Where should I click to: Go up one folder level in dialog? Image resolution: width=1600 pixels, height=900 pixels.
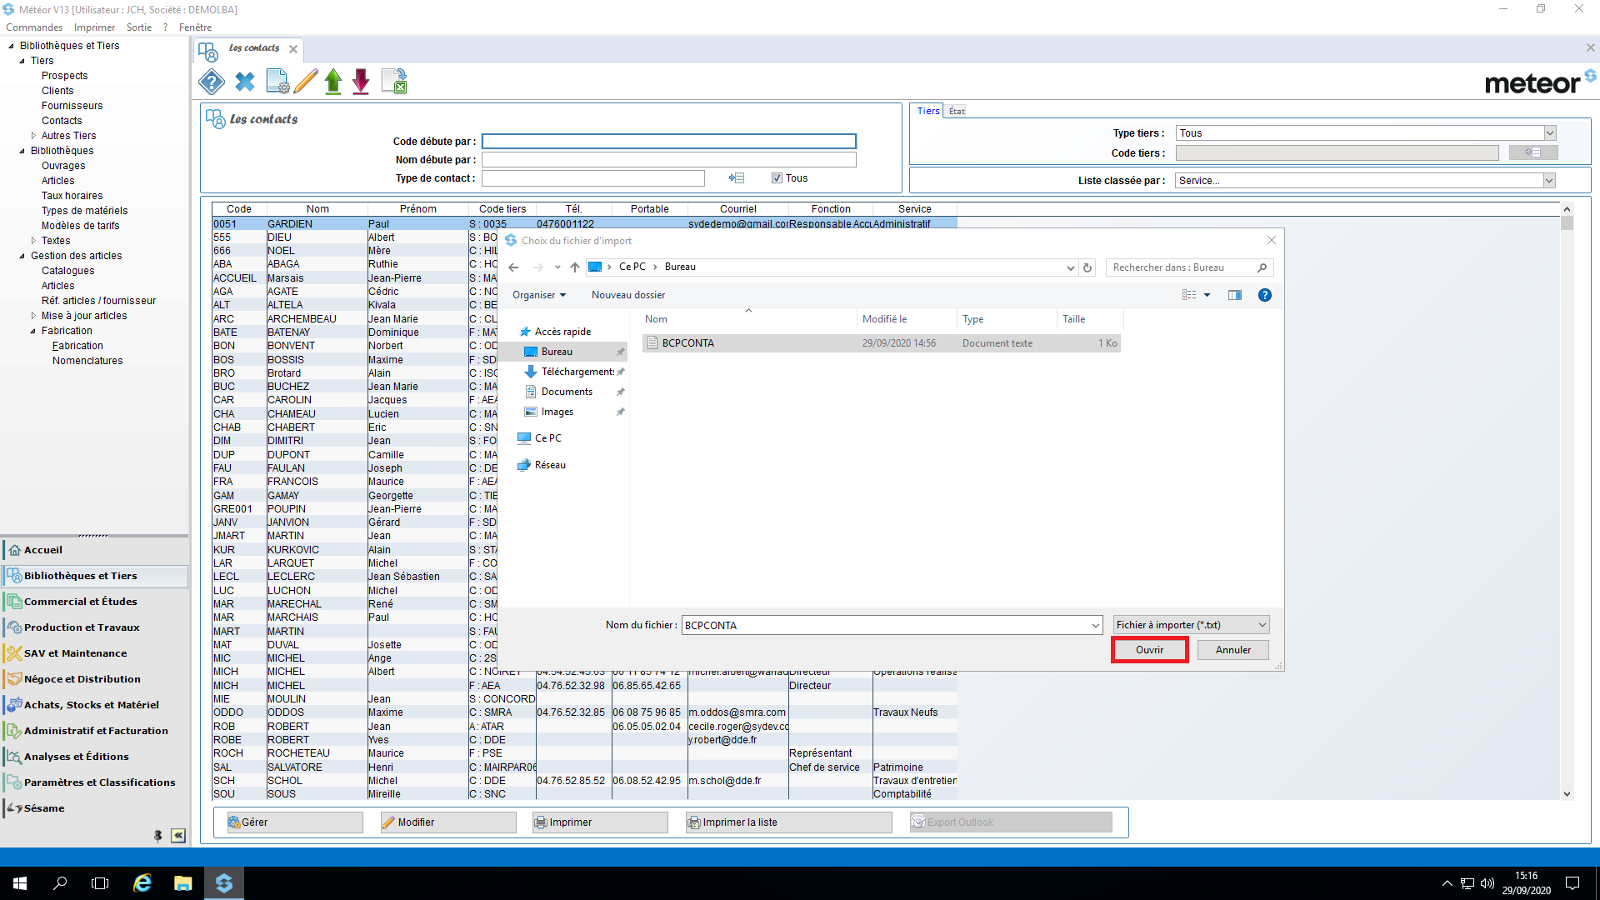(575, 268)
